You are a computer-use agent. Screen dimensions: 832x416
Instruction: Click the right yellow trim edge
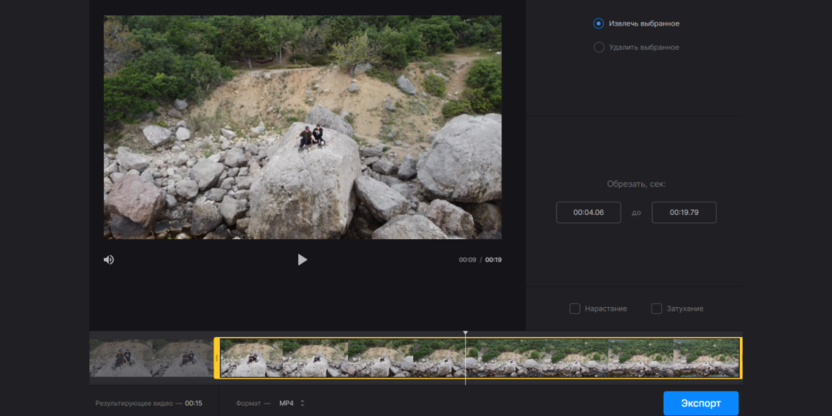click(x=740, y=358)
